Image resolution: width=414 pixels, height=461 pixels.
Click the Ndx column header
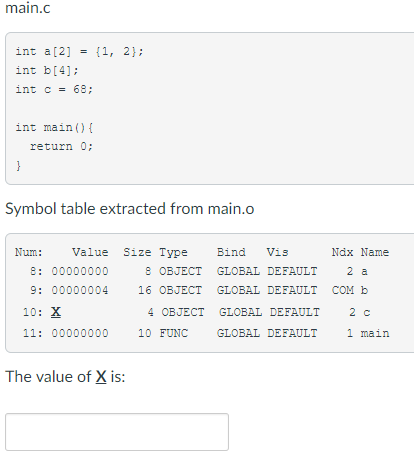(342, 252)
